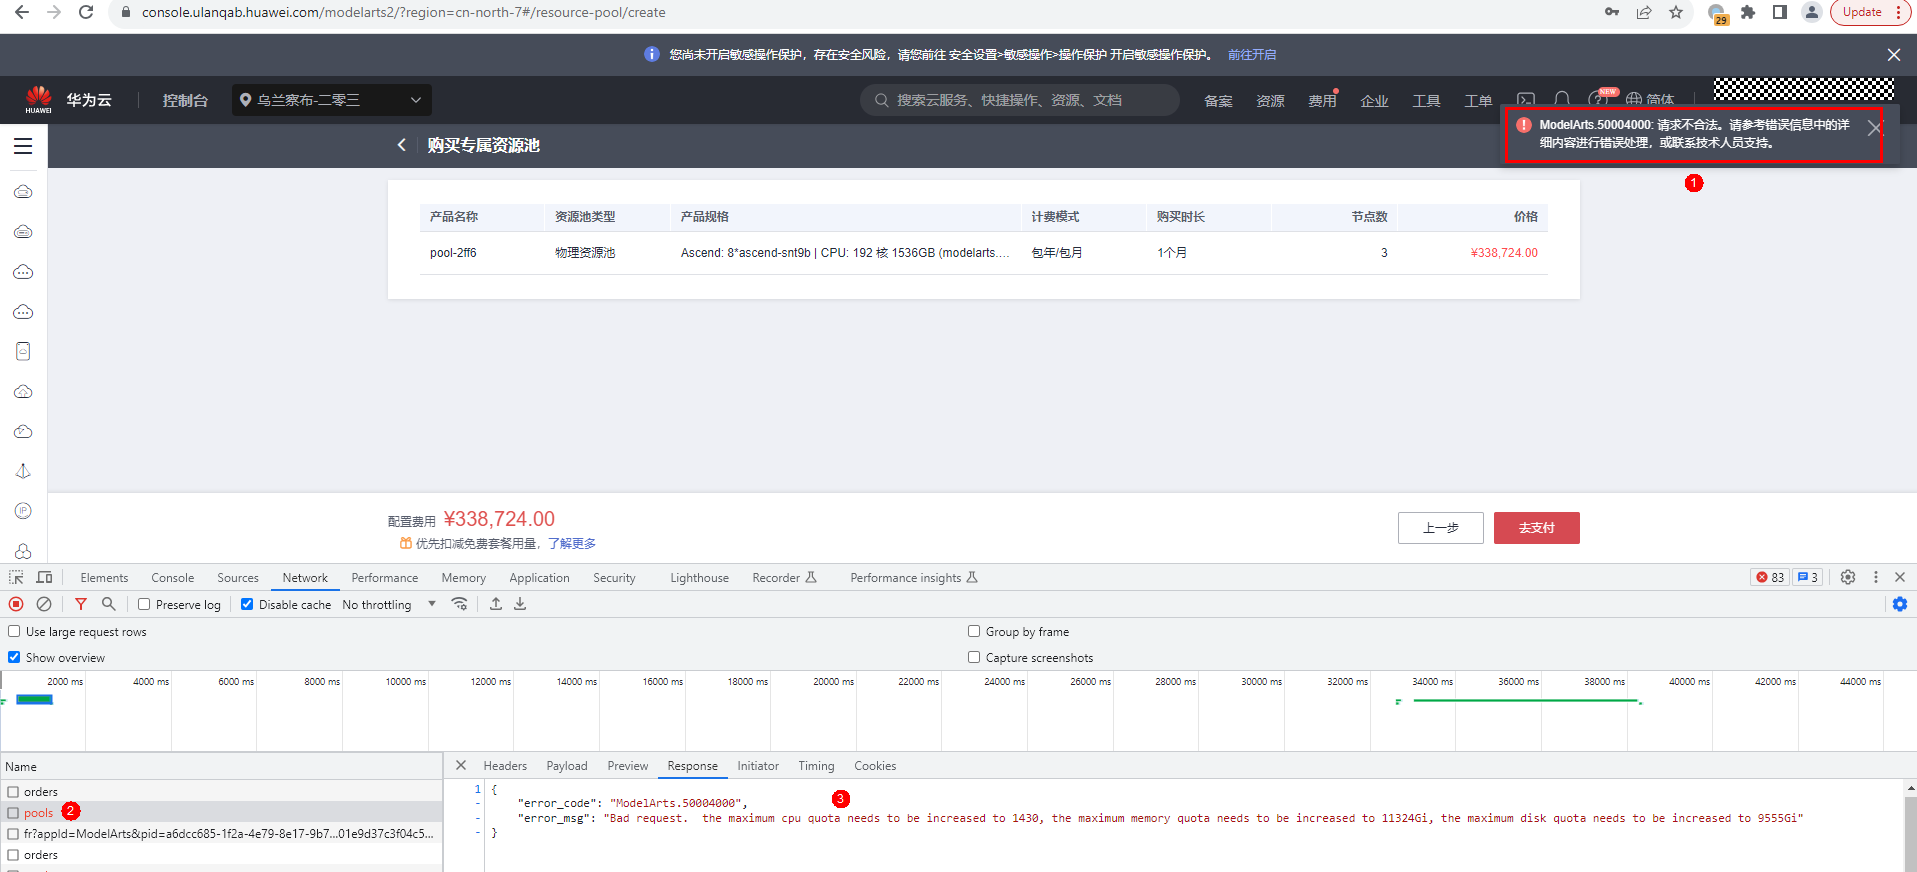Screen dimensions: 1917x872
Task: Follow the 了解更多 link
Action: pyautogui.click(x=572, y=544)
